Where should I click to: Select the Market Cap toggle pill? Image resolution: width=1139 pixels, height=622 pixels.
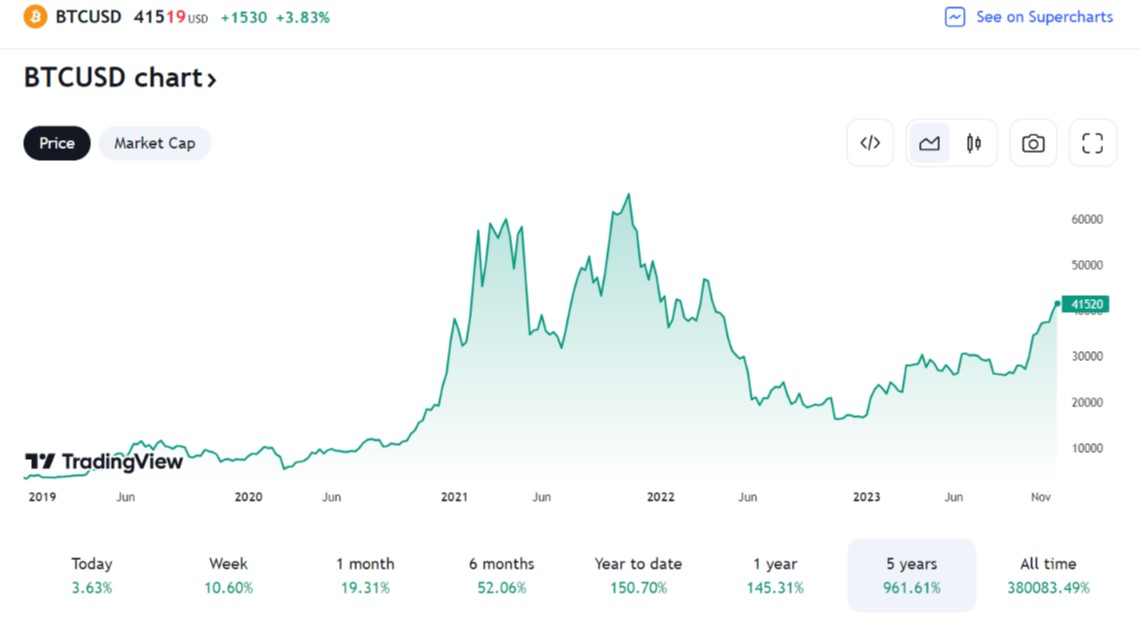[x=154, y=143]
